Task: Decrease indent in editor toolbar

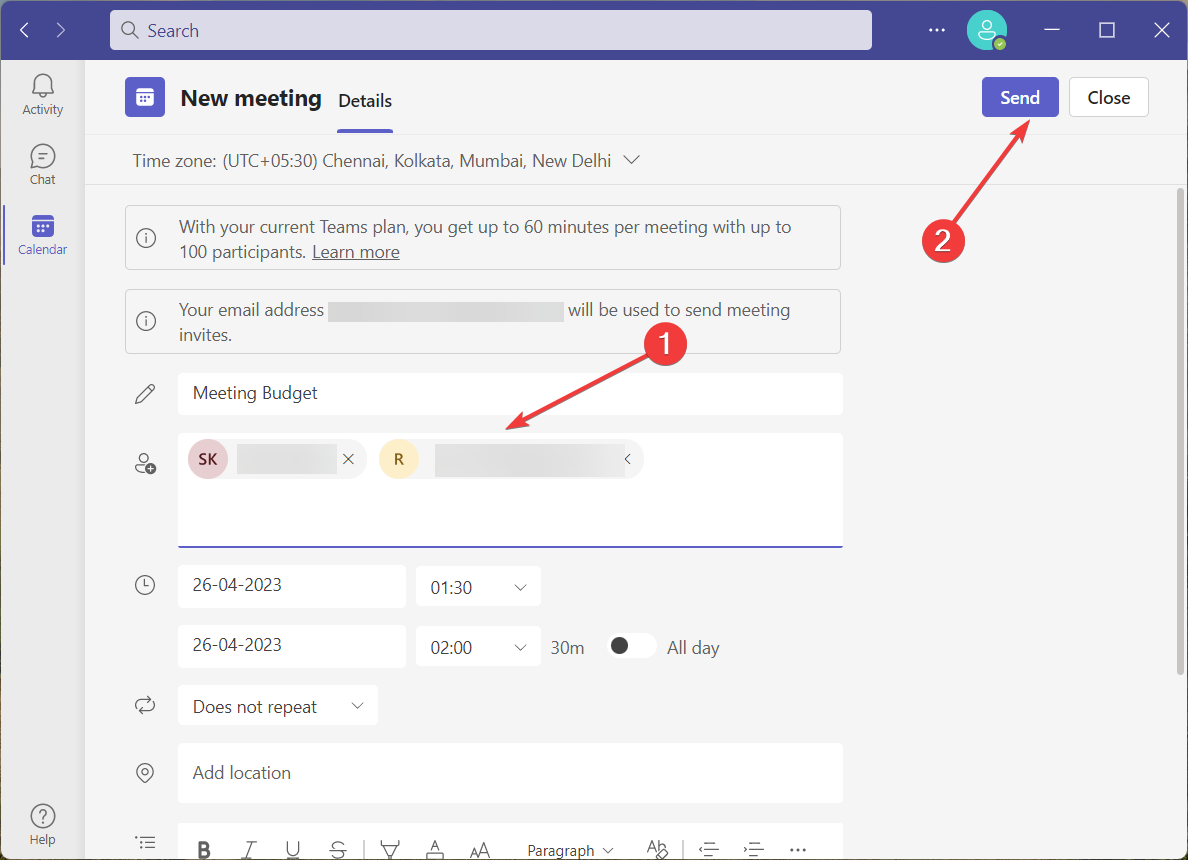Action: pyautogui.click(x=708, y=849)
